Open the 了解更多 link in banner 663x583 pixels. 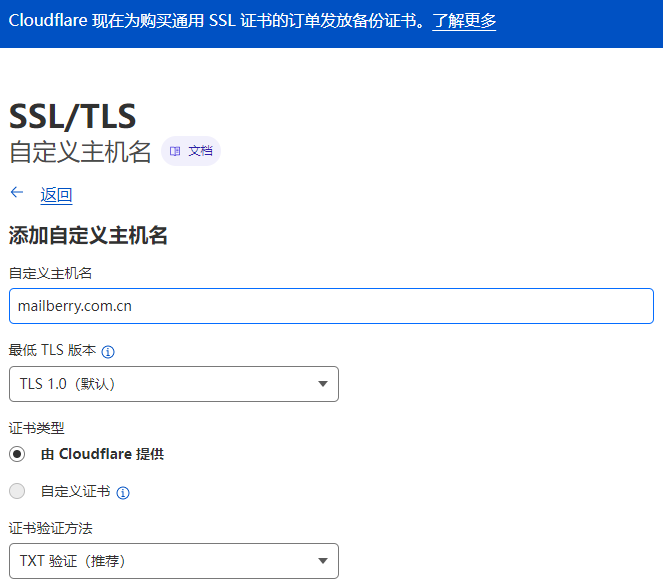464,21
